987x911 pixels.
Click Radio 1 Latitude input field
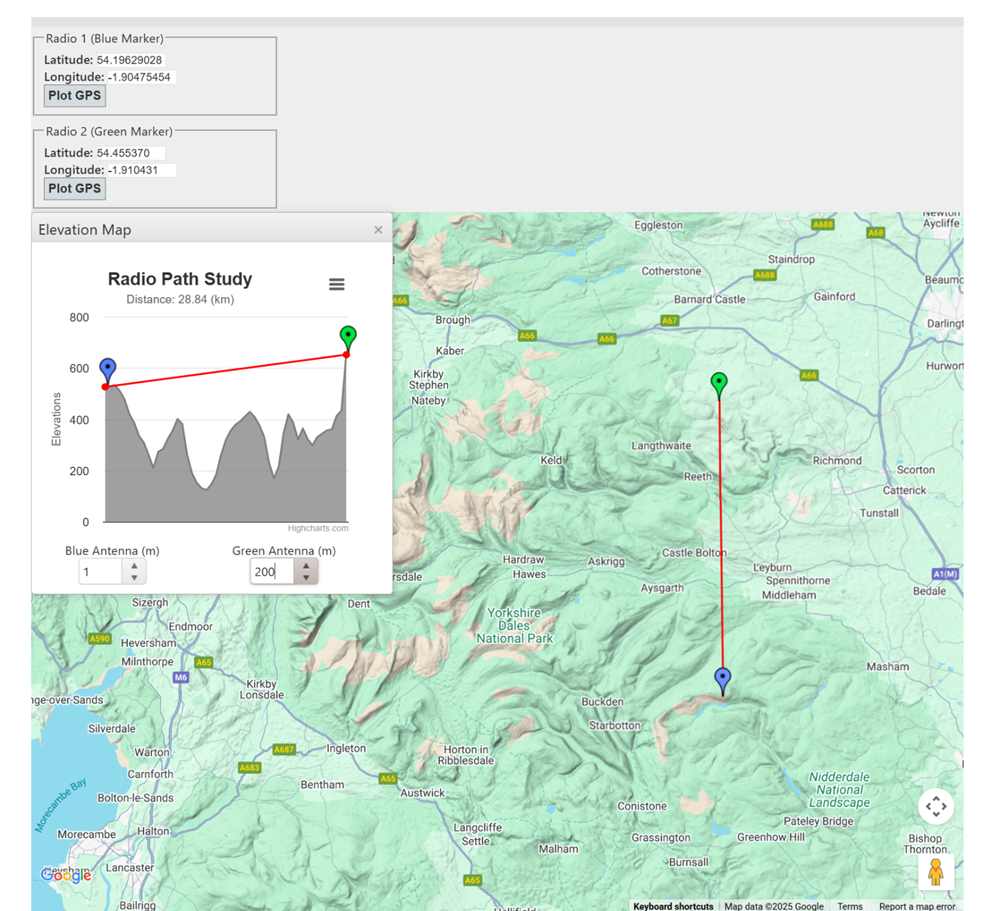(135, 61)
